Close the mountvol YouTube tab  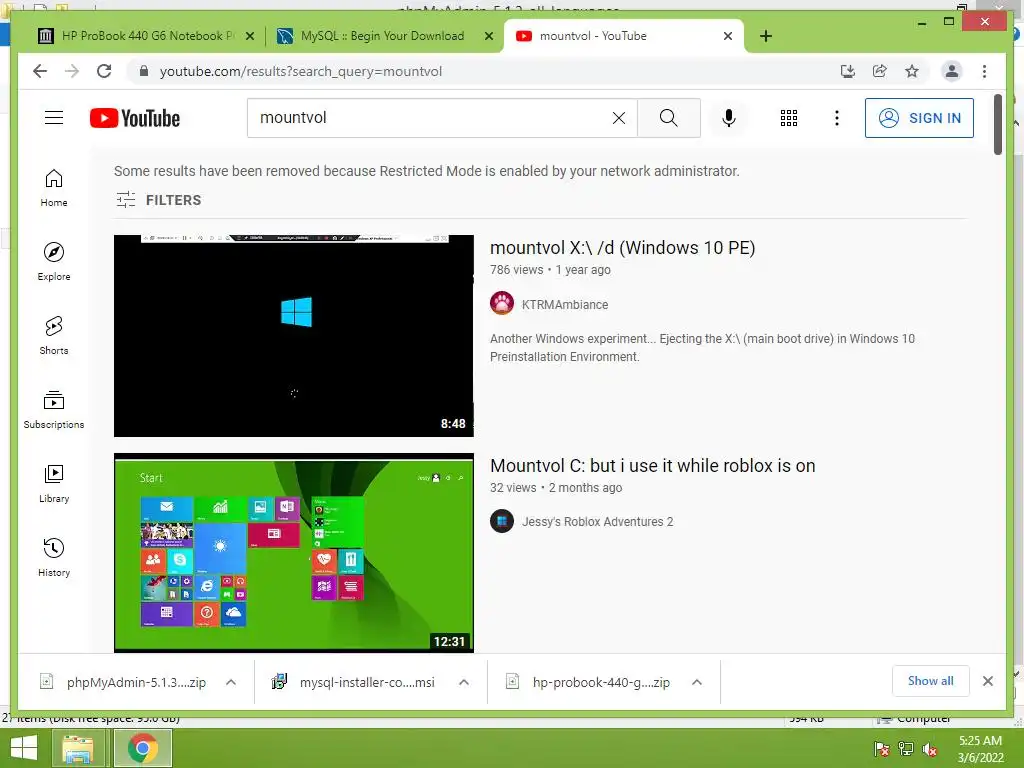pos(728,36)
